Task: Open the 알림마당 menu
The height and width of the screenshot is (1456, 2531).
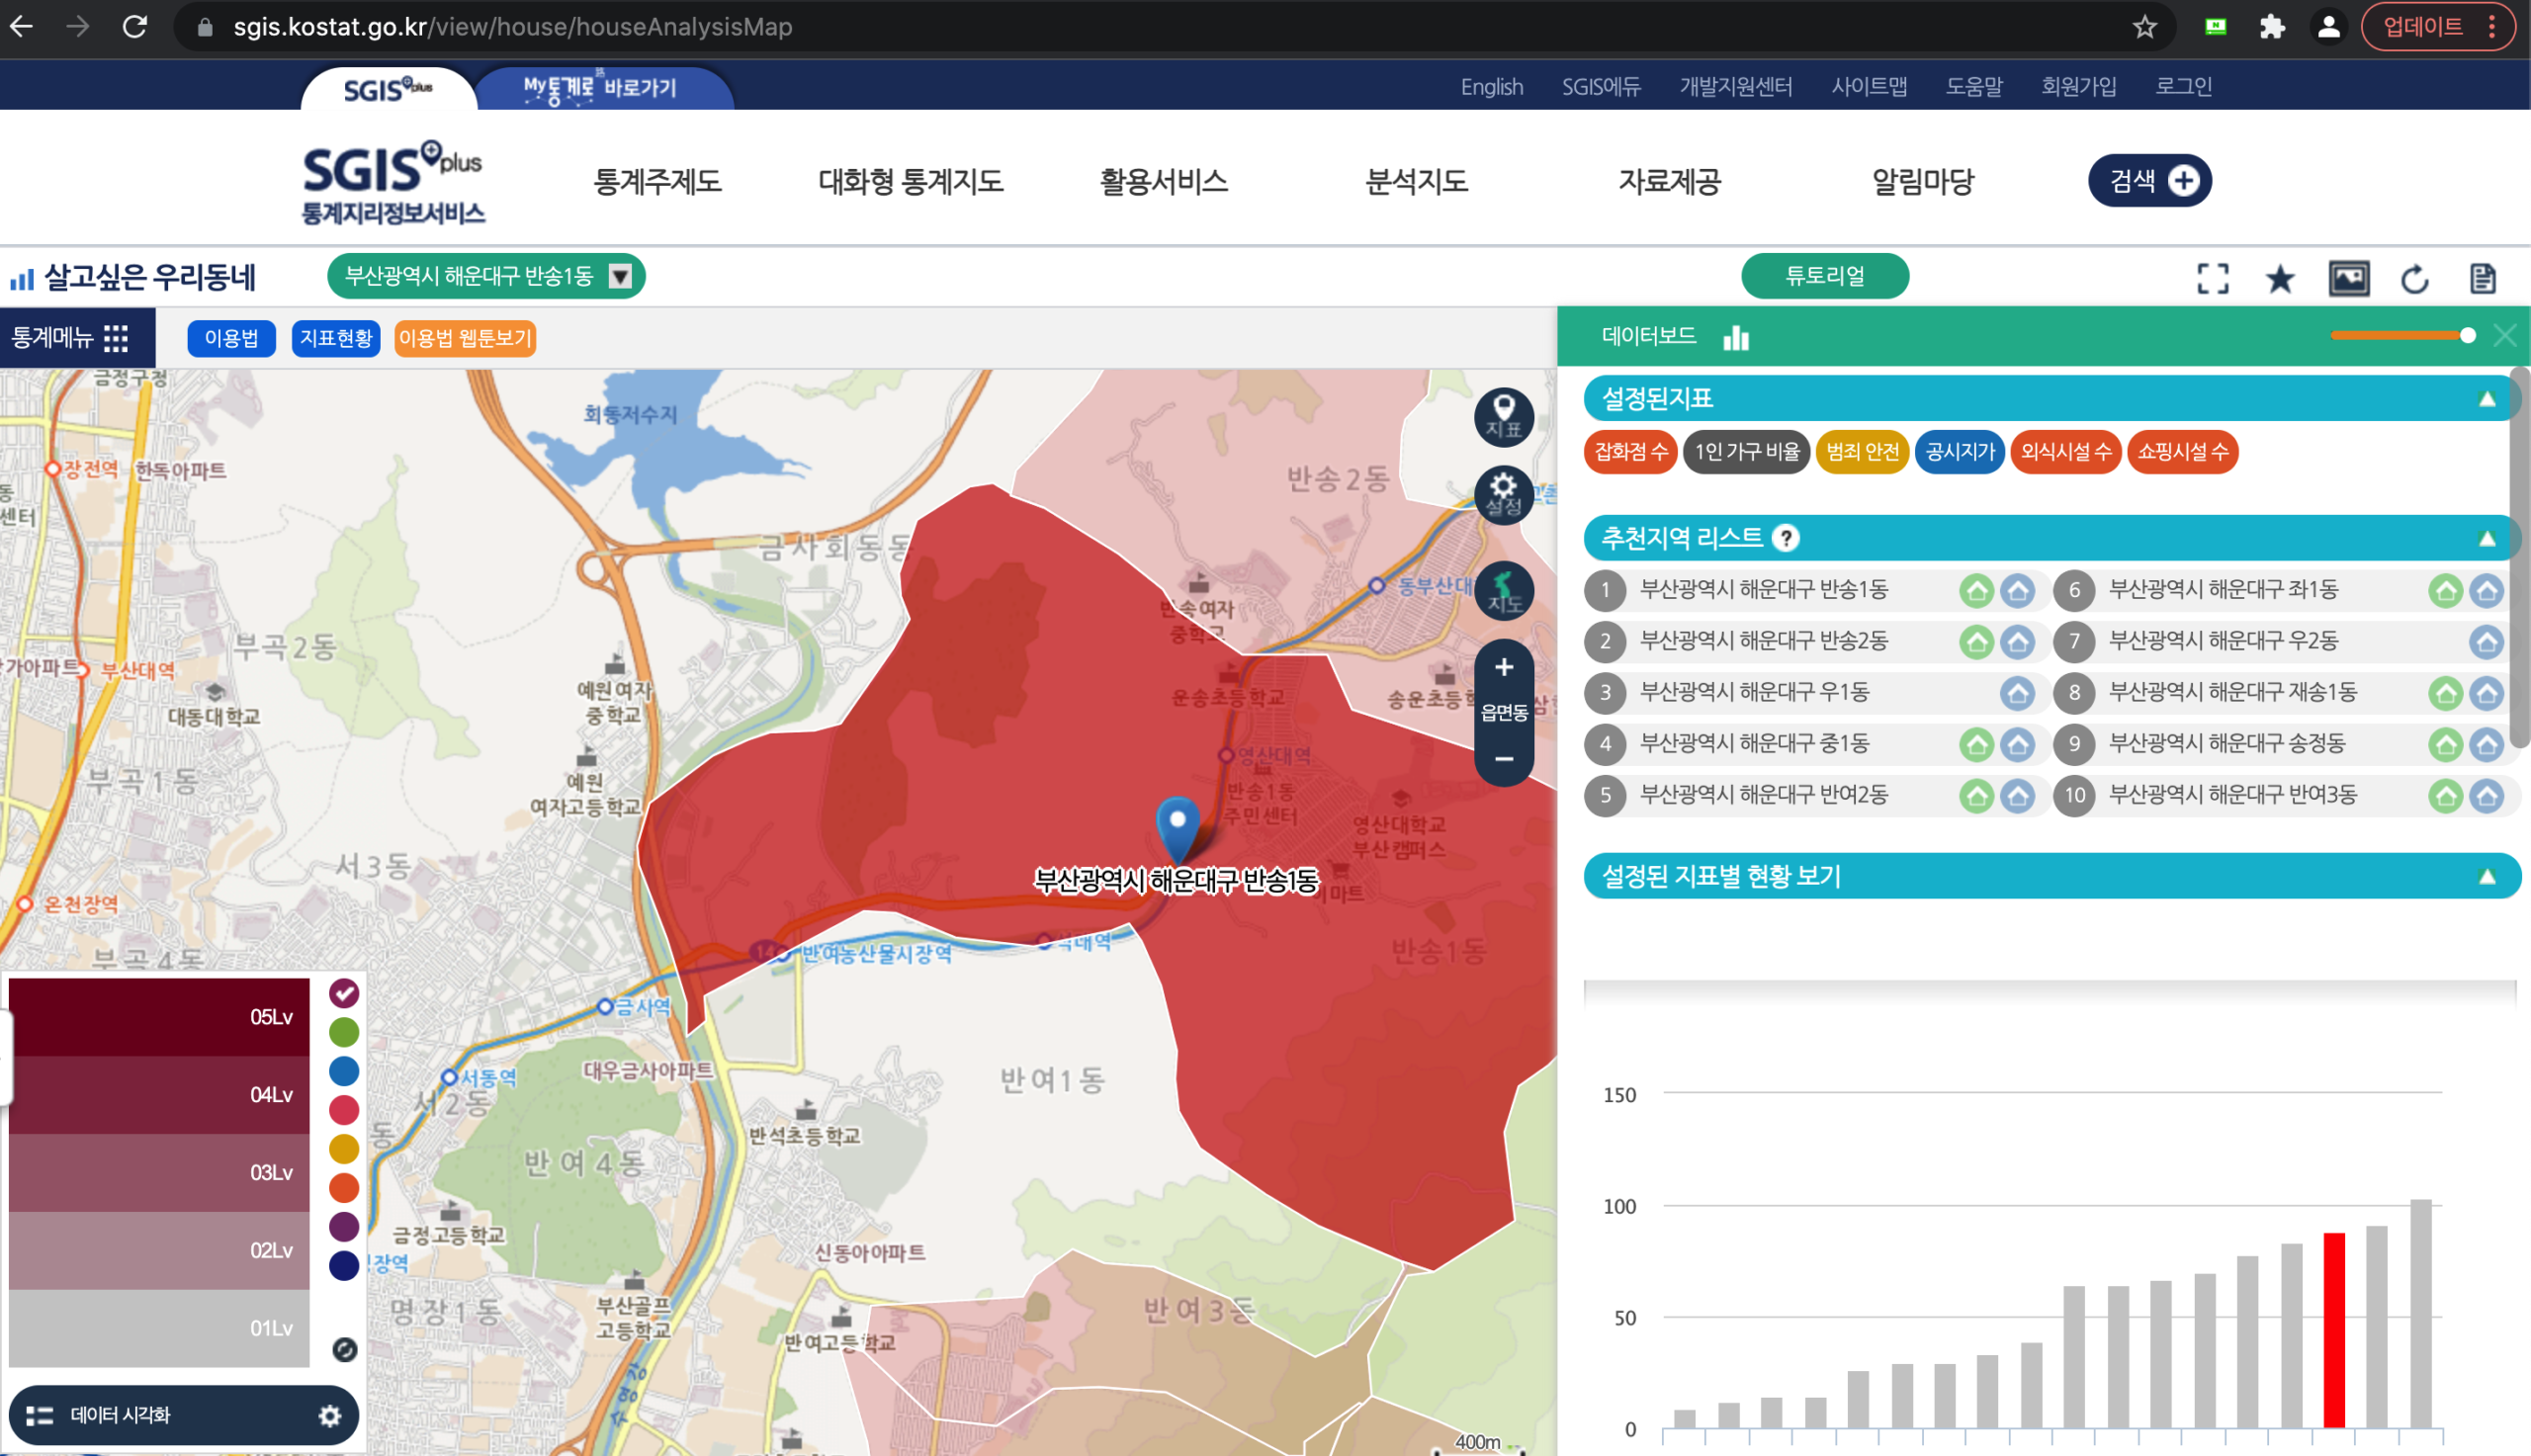Action: point(1922,181)
